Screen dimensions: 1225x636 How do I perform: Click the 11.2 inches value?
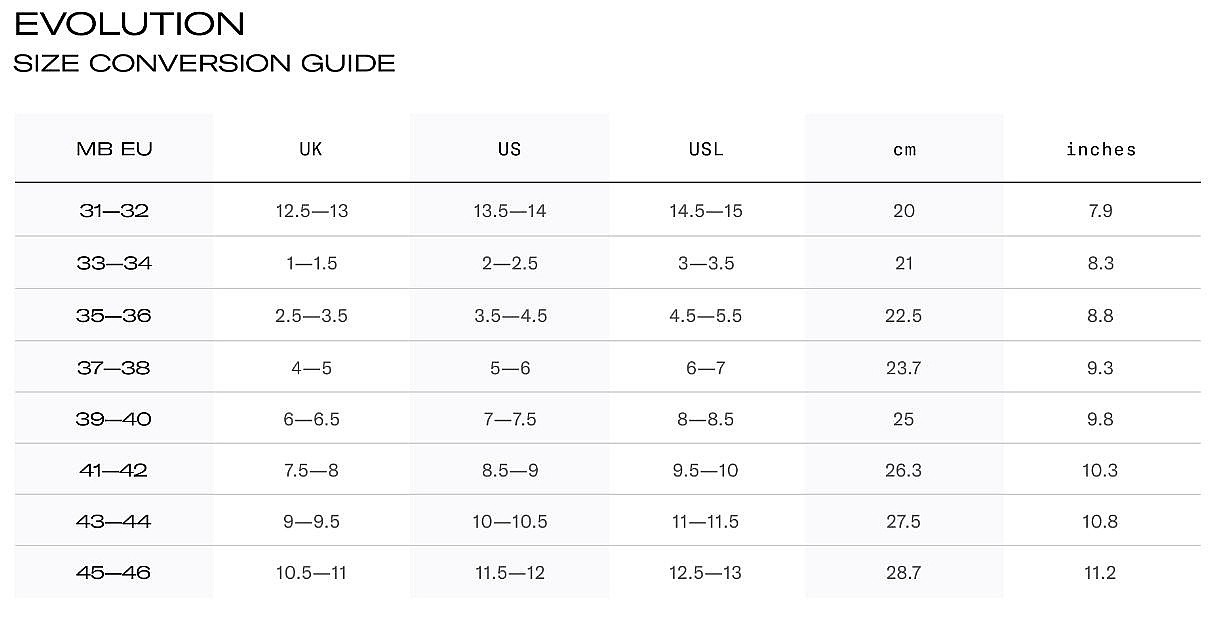(x=1101, y=574)
